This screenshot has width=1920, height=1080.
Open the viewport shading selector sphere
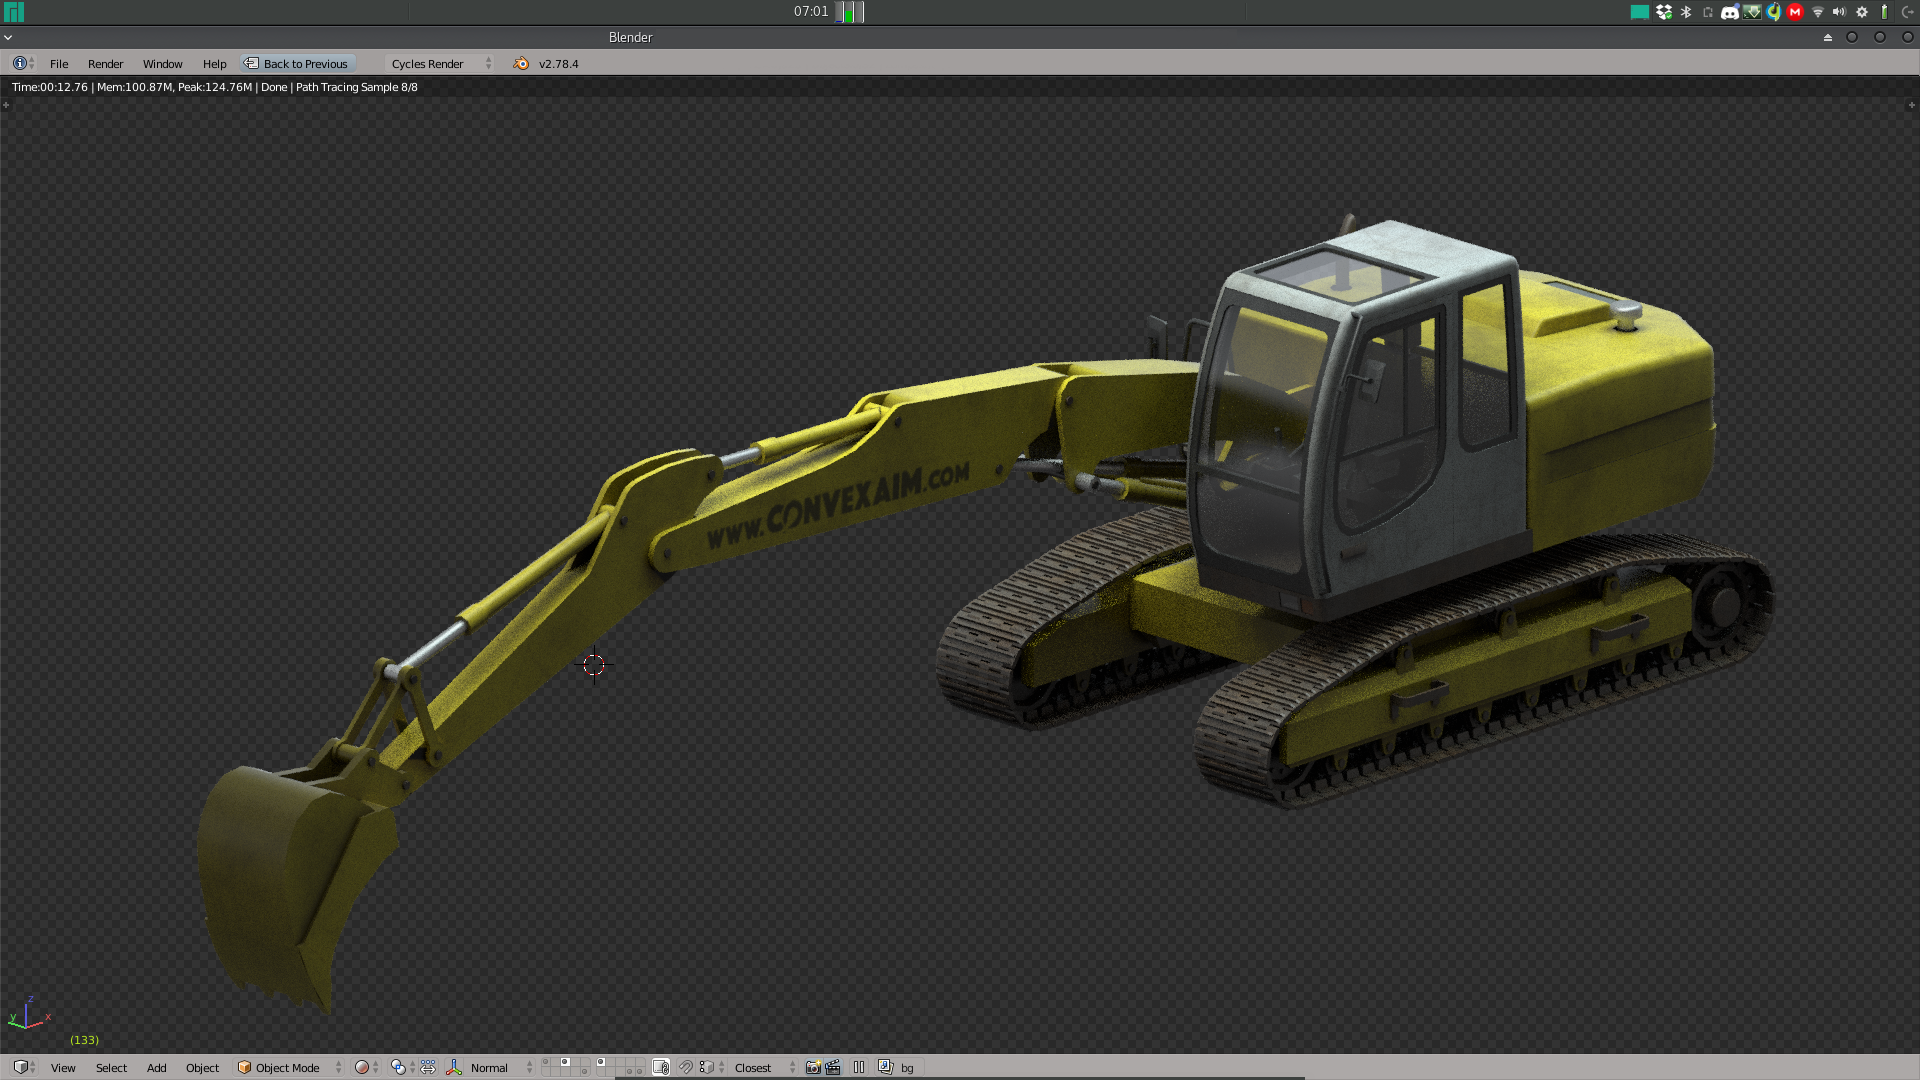coord(362,1067)
